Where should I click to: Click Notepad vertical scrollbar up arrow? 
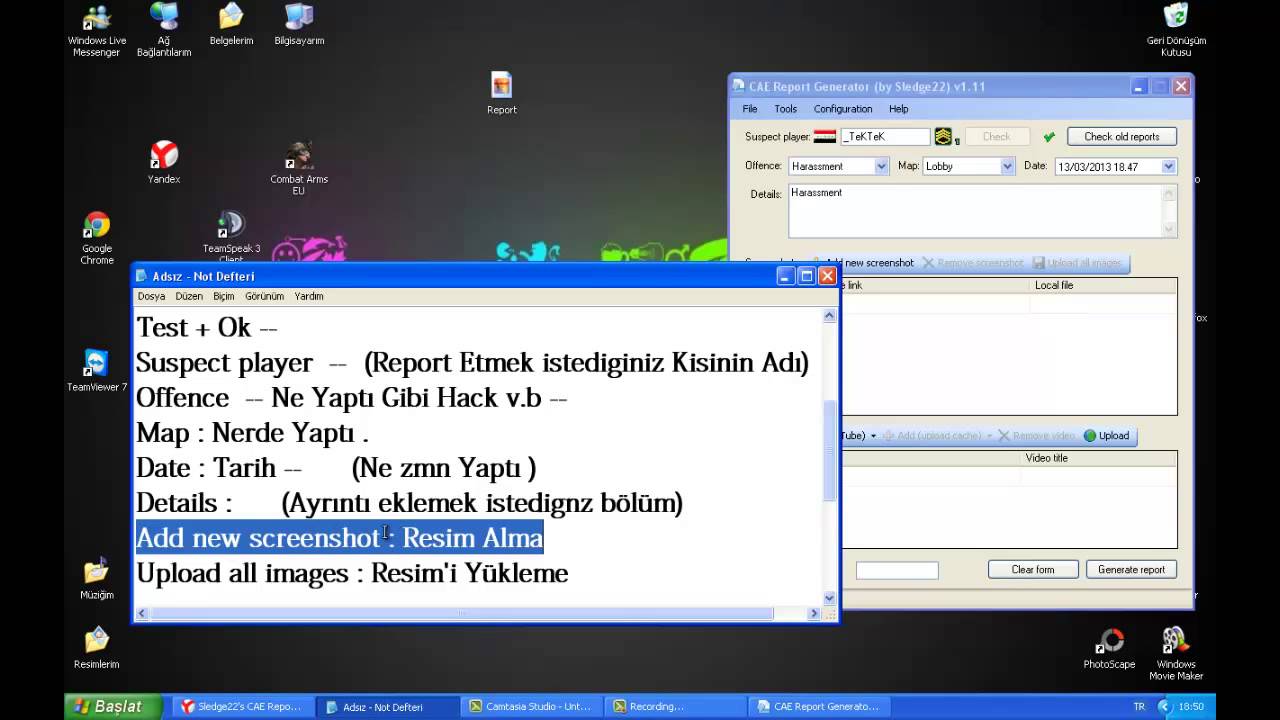click(829, 316)
